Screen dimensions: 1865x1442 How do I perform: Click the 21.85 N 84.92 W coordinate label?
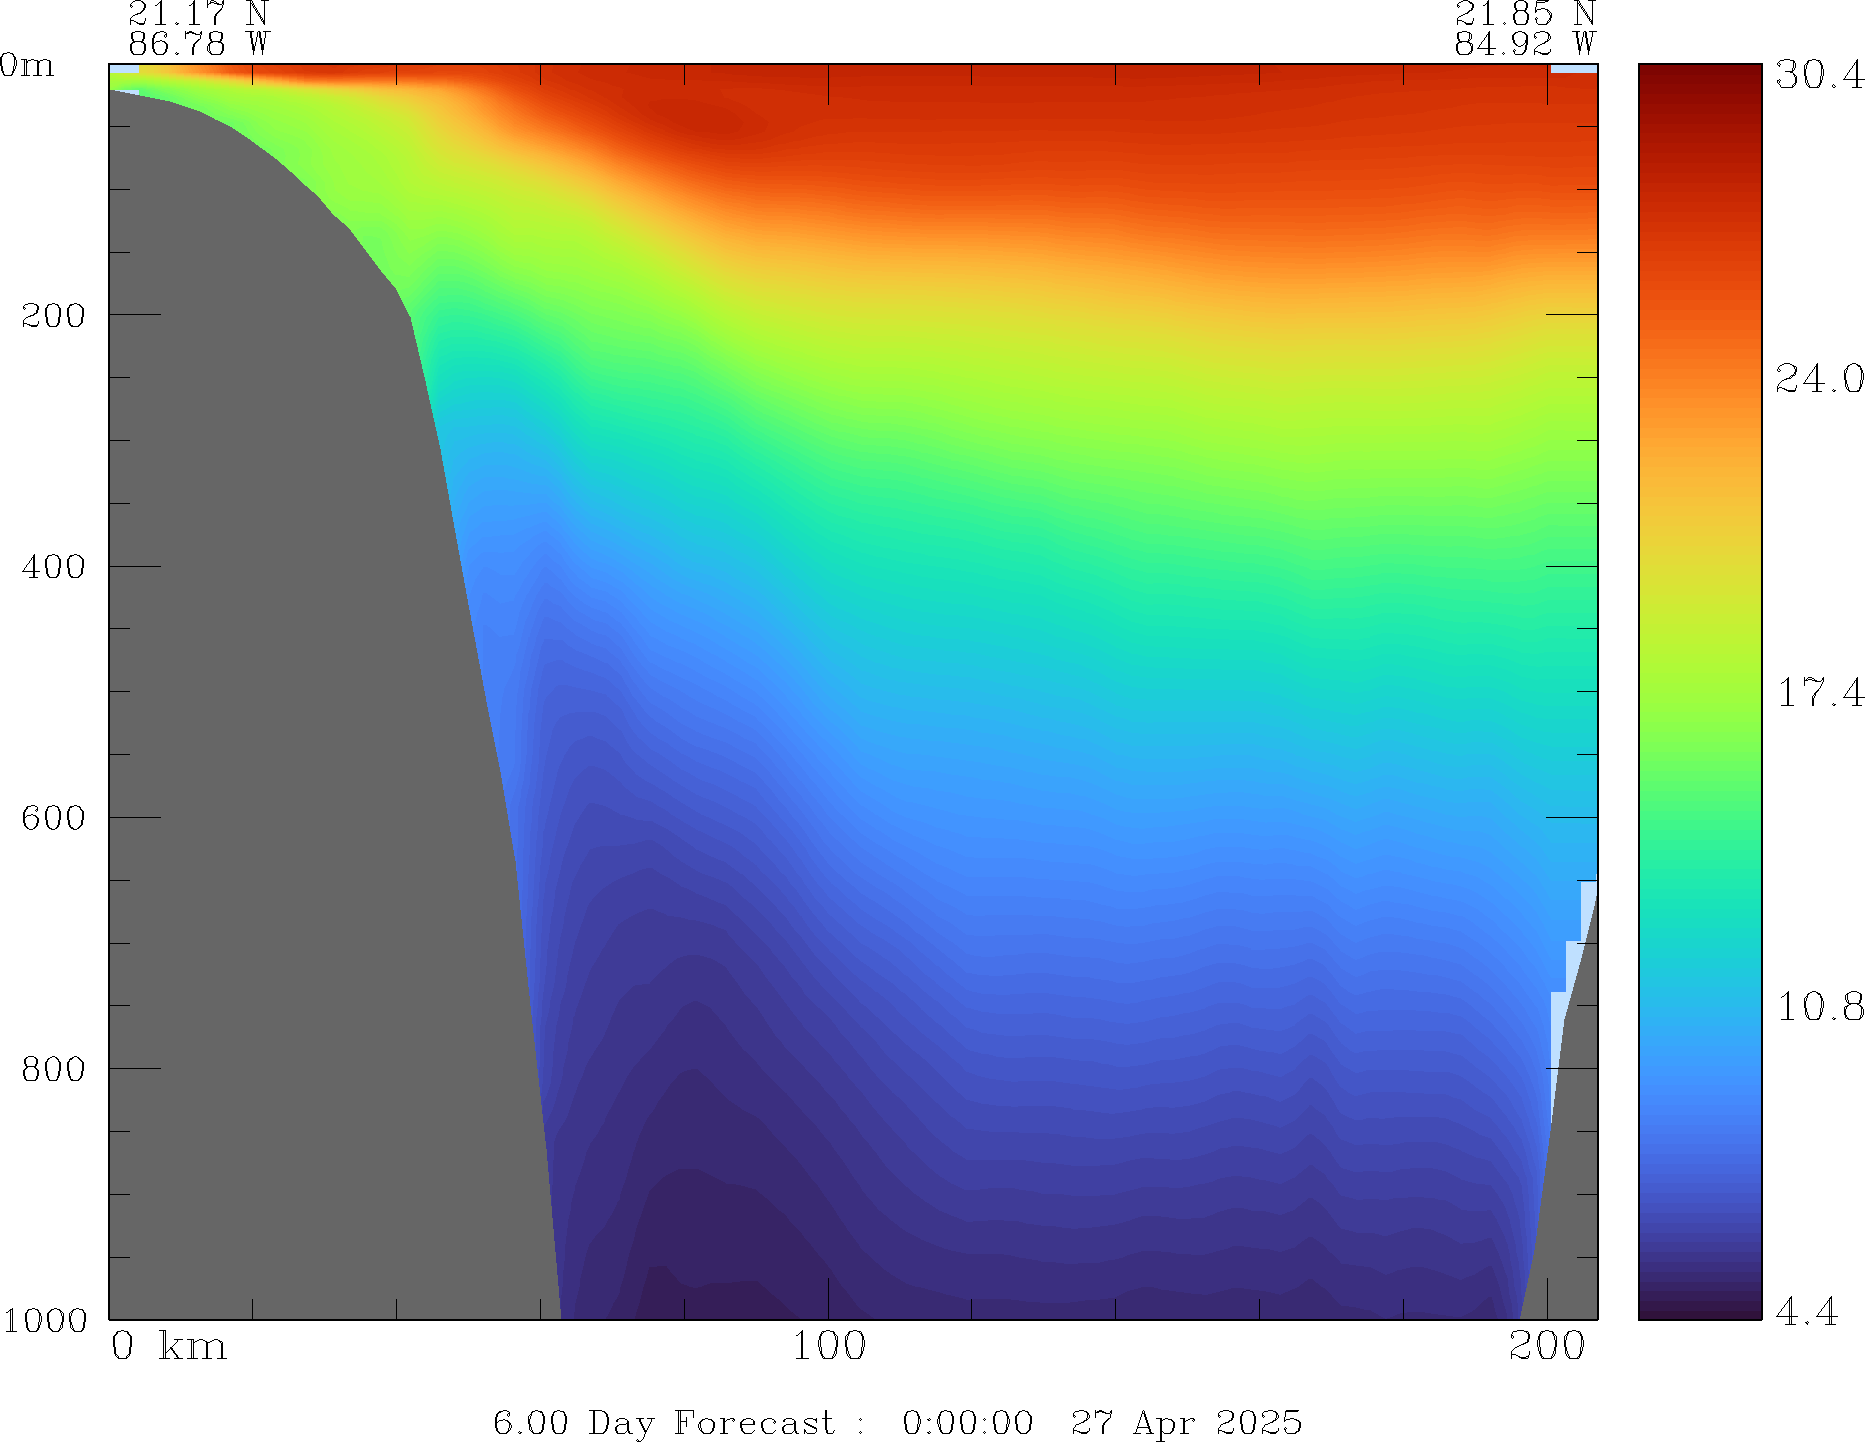coord(1524,29)
